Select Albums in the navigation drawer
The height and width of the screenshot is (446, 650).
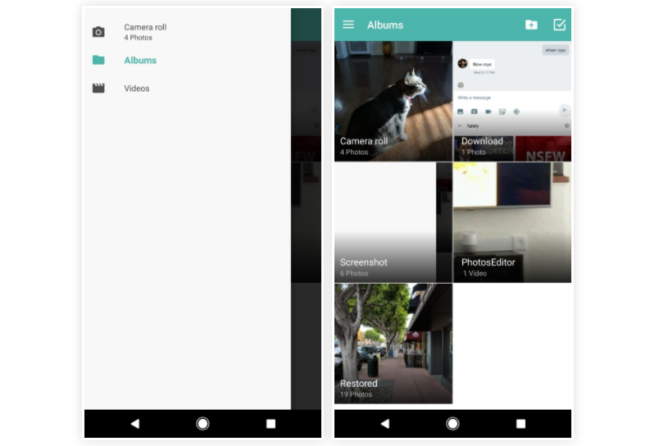[187, 60]
